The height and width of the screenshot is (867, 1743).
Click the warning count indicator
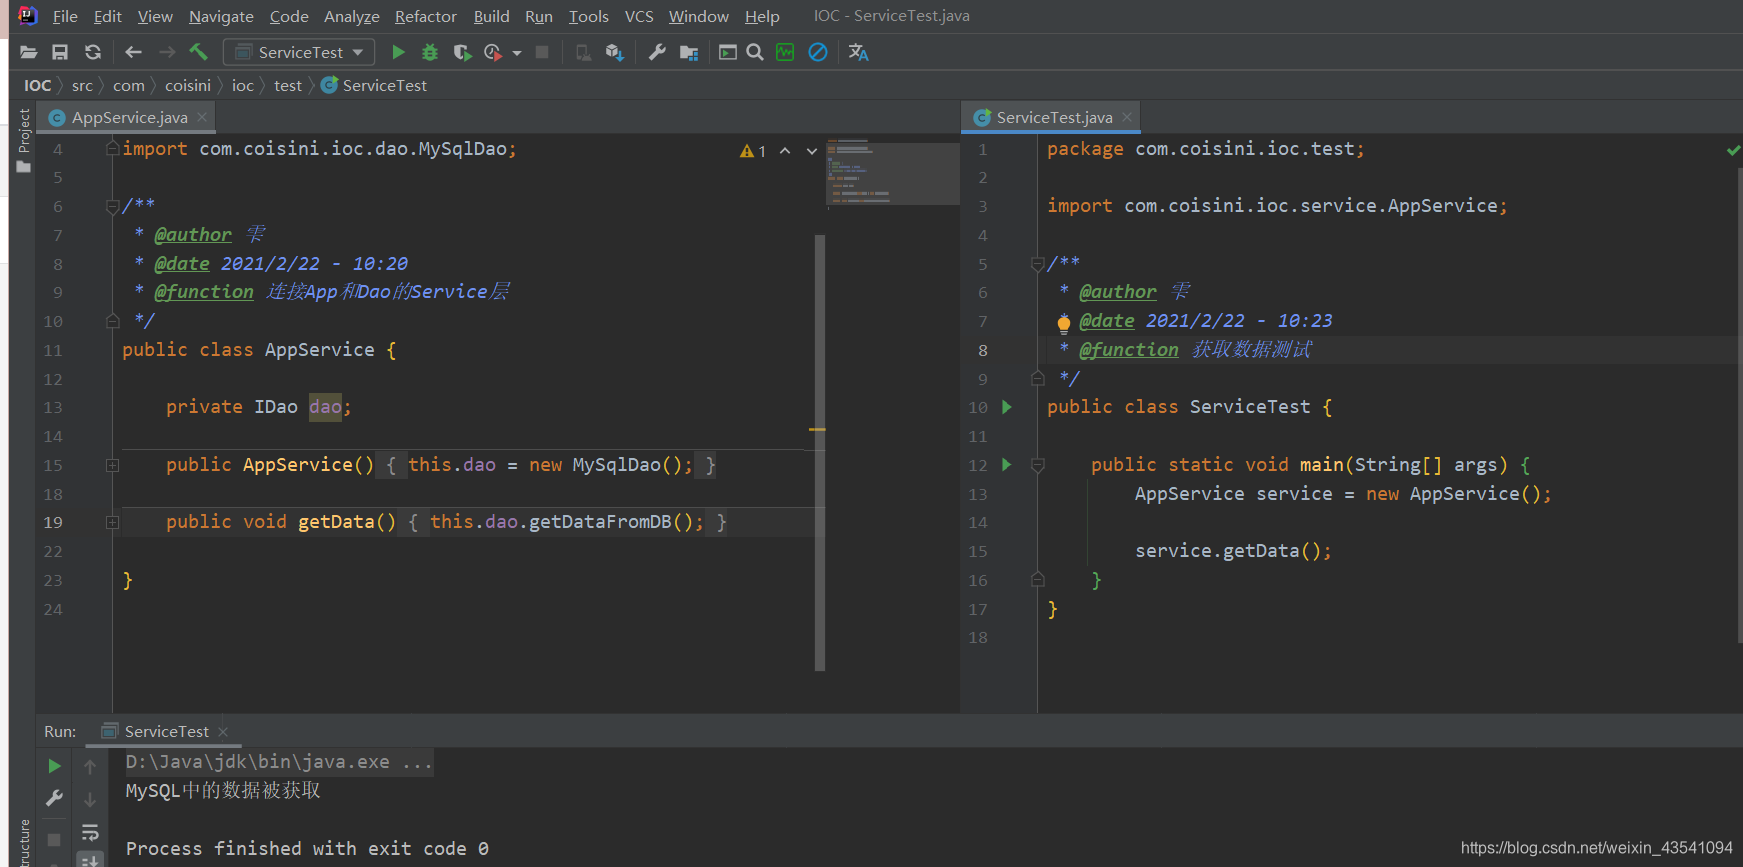[753, 151]
